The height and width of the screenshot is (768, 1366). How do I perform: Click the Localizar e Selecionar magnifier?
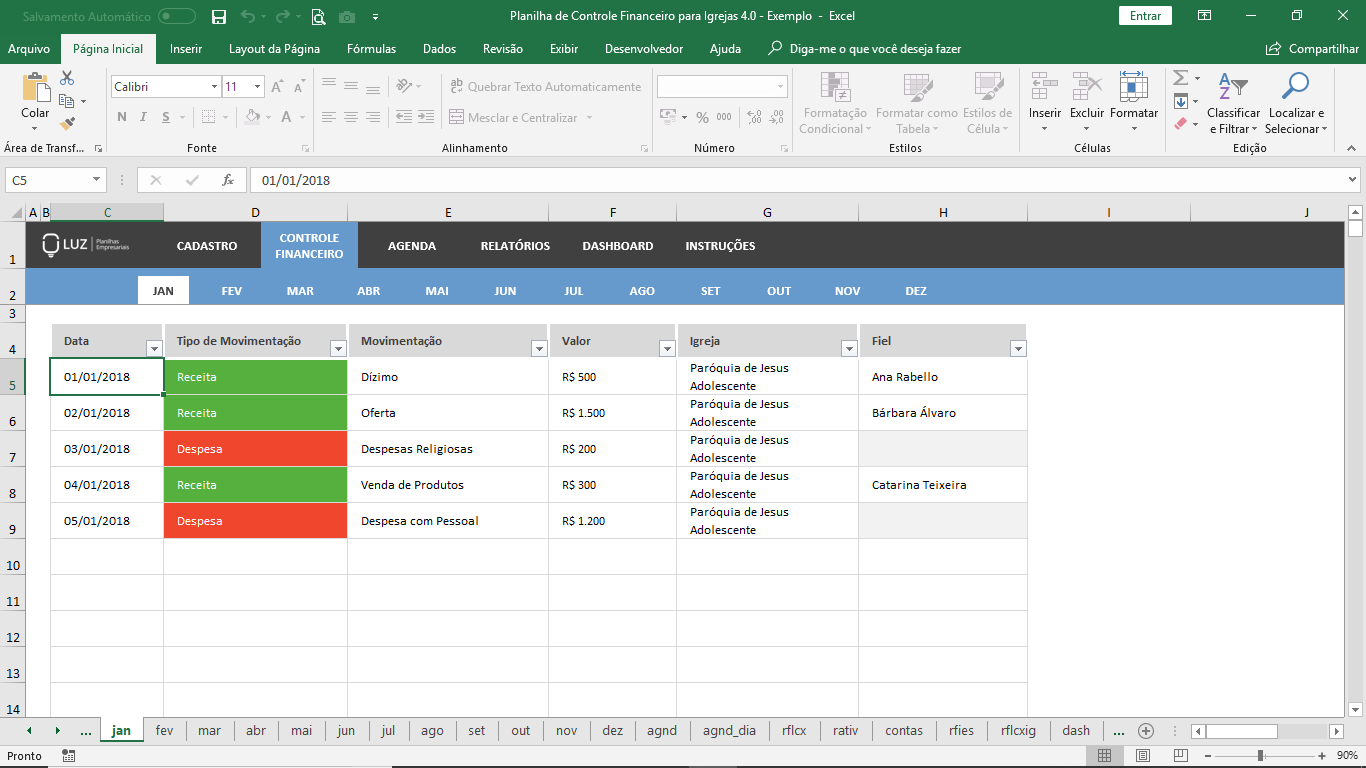(1294, 86)
